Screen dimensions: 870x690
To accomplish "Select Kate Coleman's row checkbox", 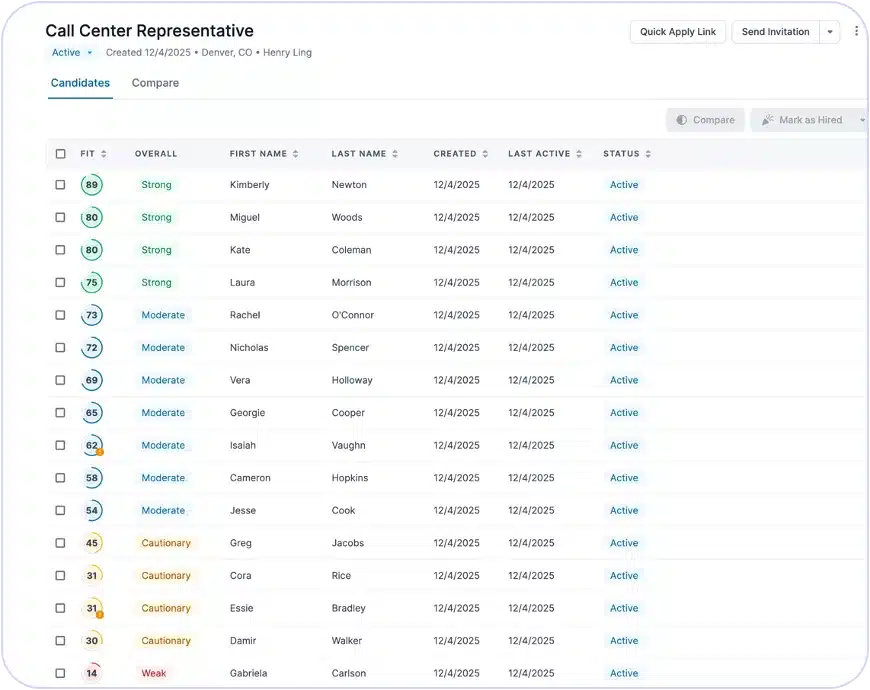I will tap(60, 250).
